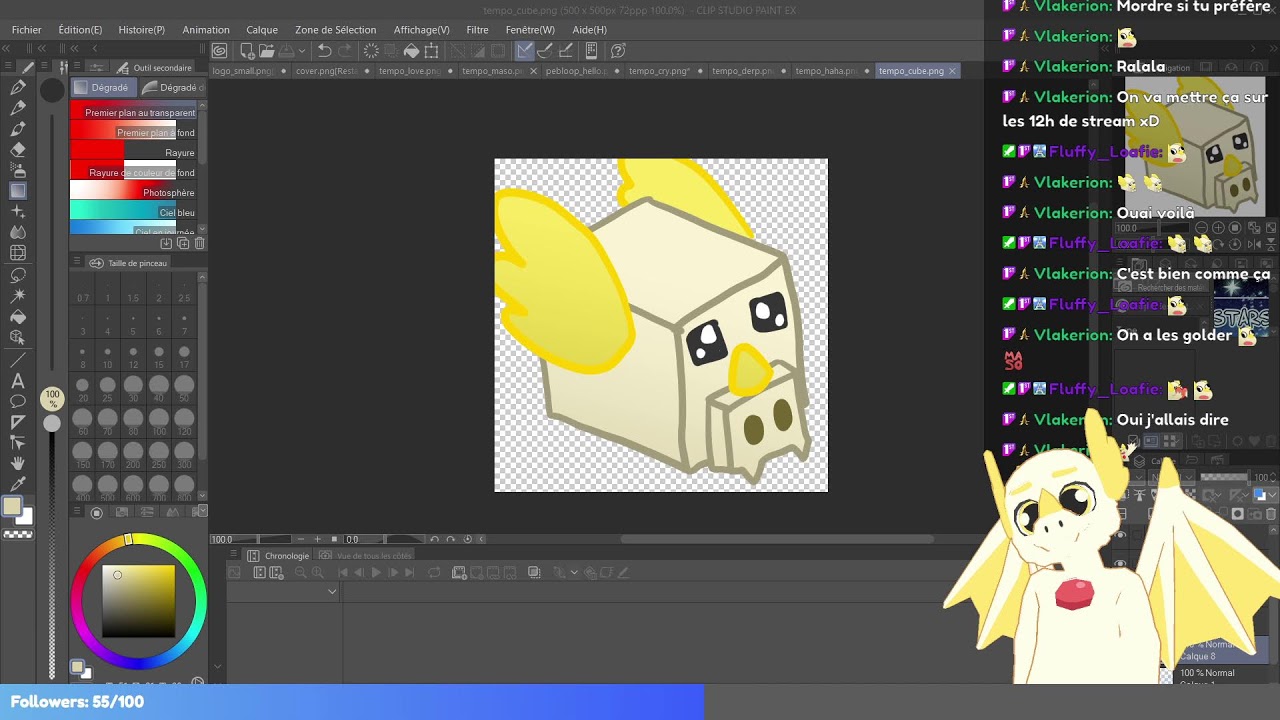Create a new canvas document
Viewport: 1280px width, 720px height.
(x=246, y=51)
